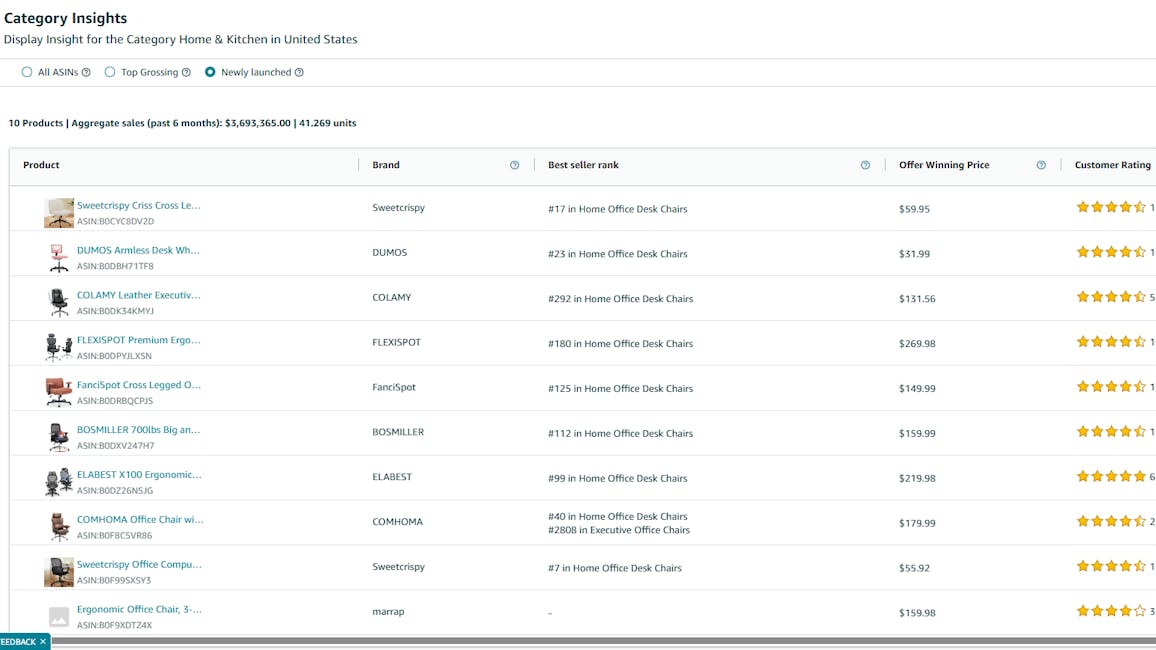Click the Customer Rating column header

(1113, 165)
